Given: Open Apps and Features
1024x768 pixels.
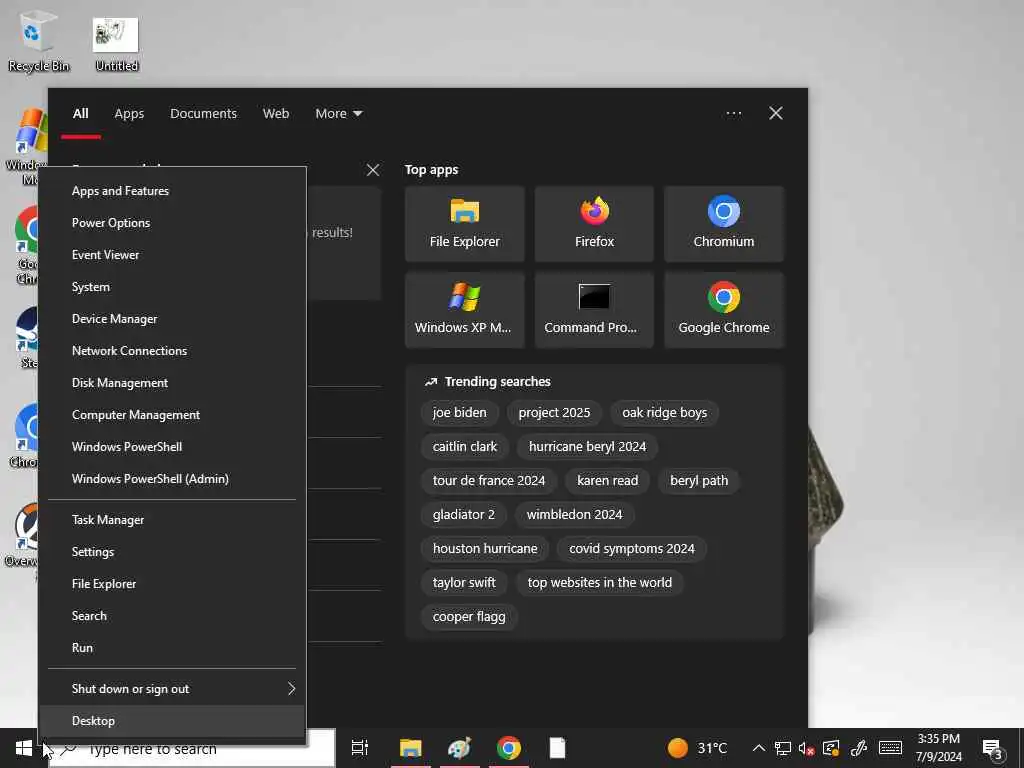Looking at the screenshot, I should pyautogui.click(x=172, y=191).
